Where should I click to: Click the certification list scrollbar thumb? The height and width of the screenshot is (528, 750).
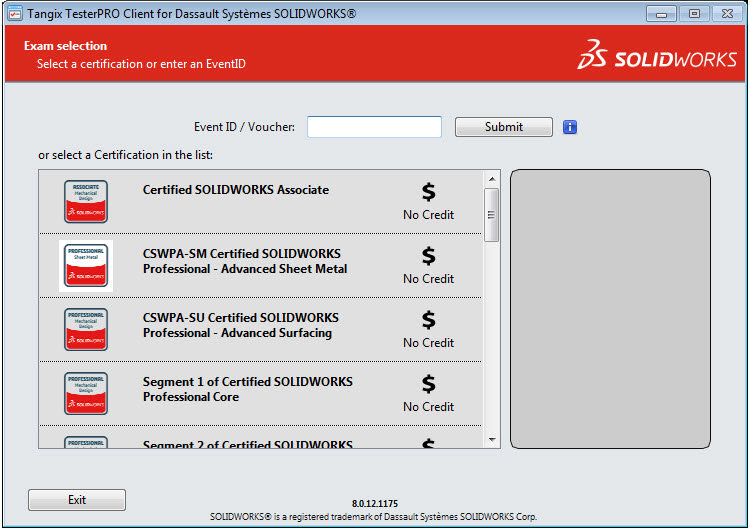tap(491, 215)
